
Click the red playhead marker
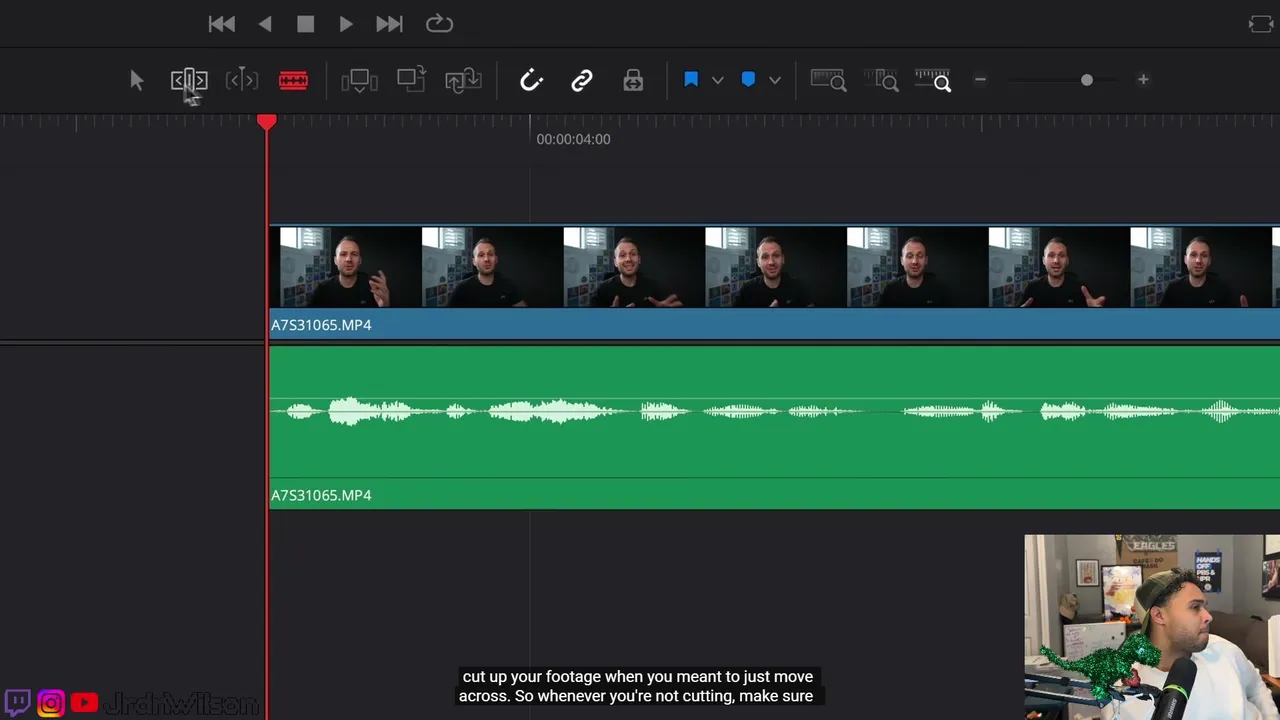click(266, 122)
